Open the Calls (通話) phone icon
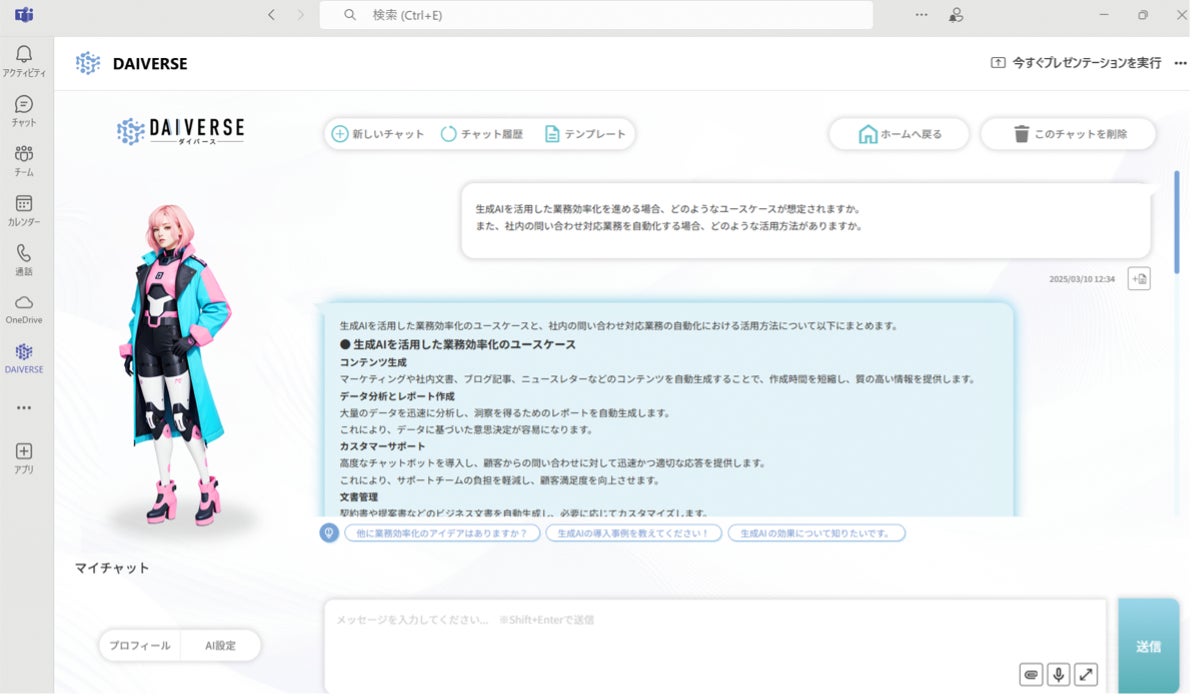Screen dimensions: 1194x696 (24, 253)
